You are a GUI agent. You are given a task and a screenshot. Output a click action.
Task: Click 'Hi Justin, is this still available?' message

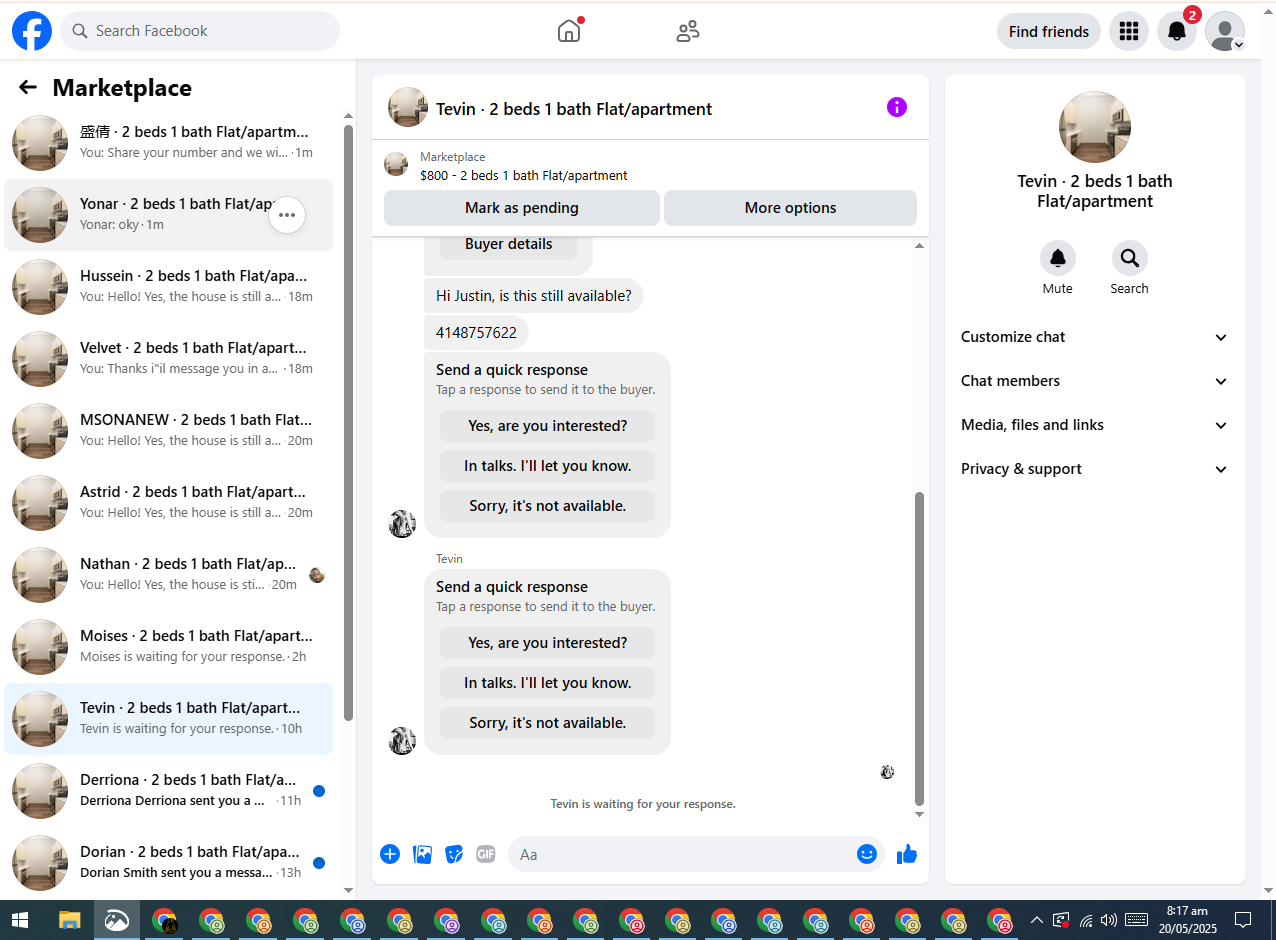534,296
